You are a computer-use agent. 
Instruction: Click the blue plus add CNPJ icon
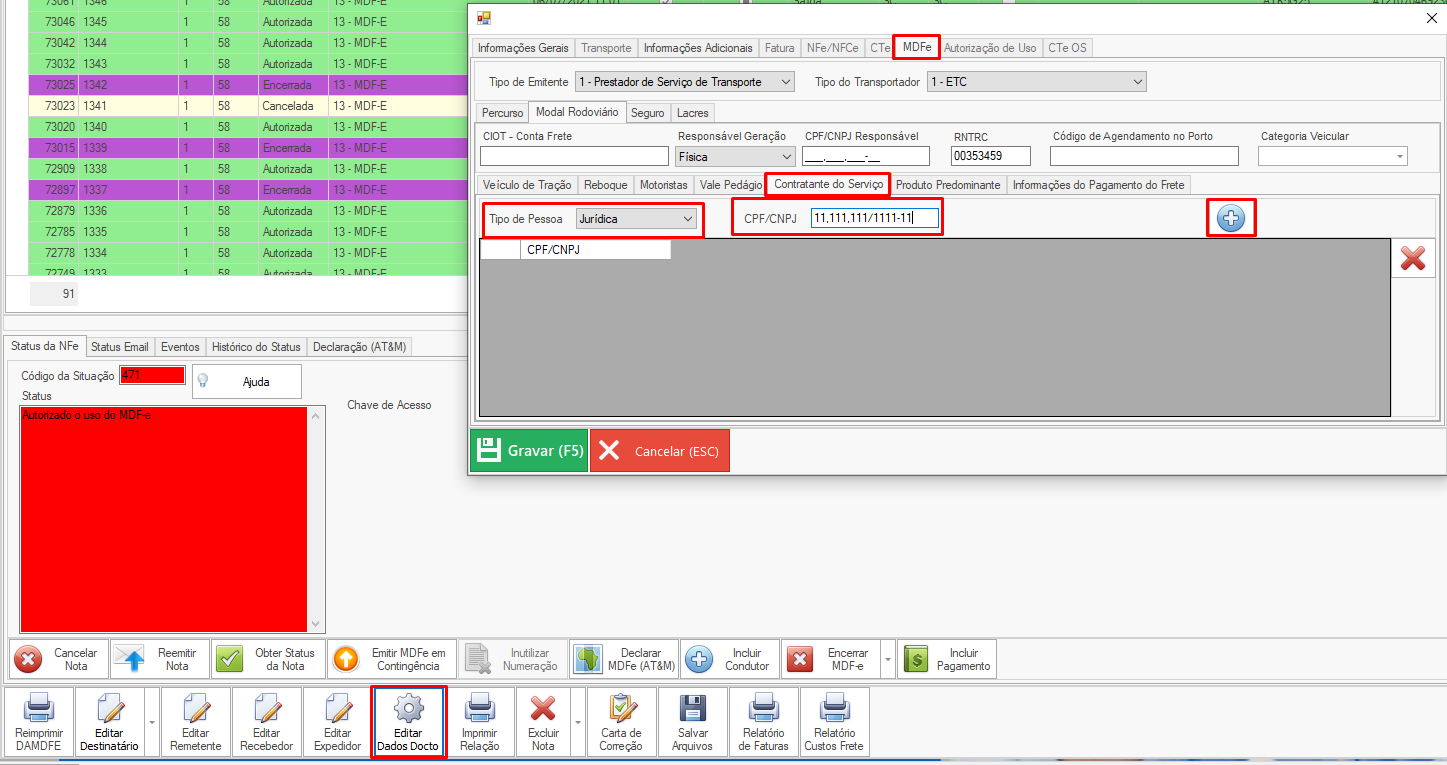point(1231,218)
